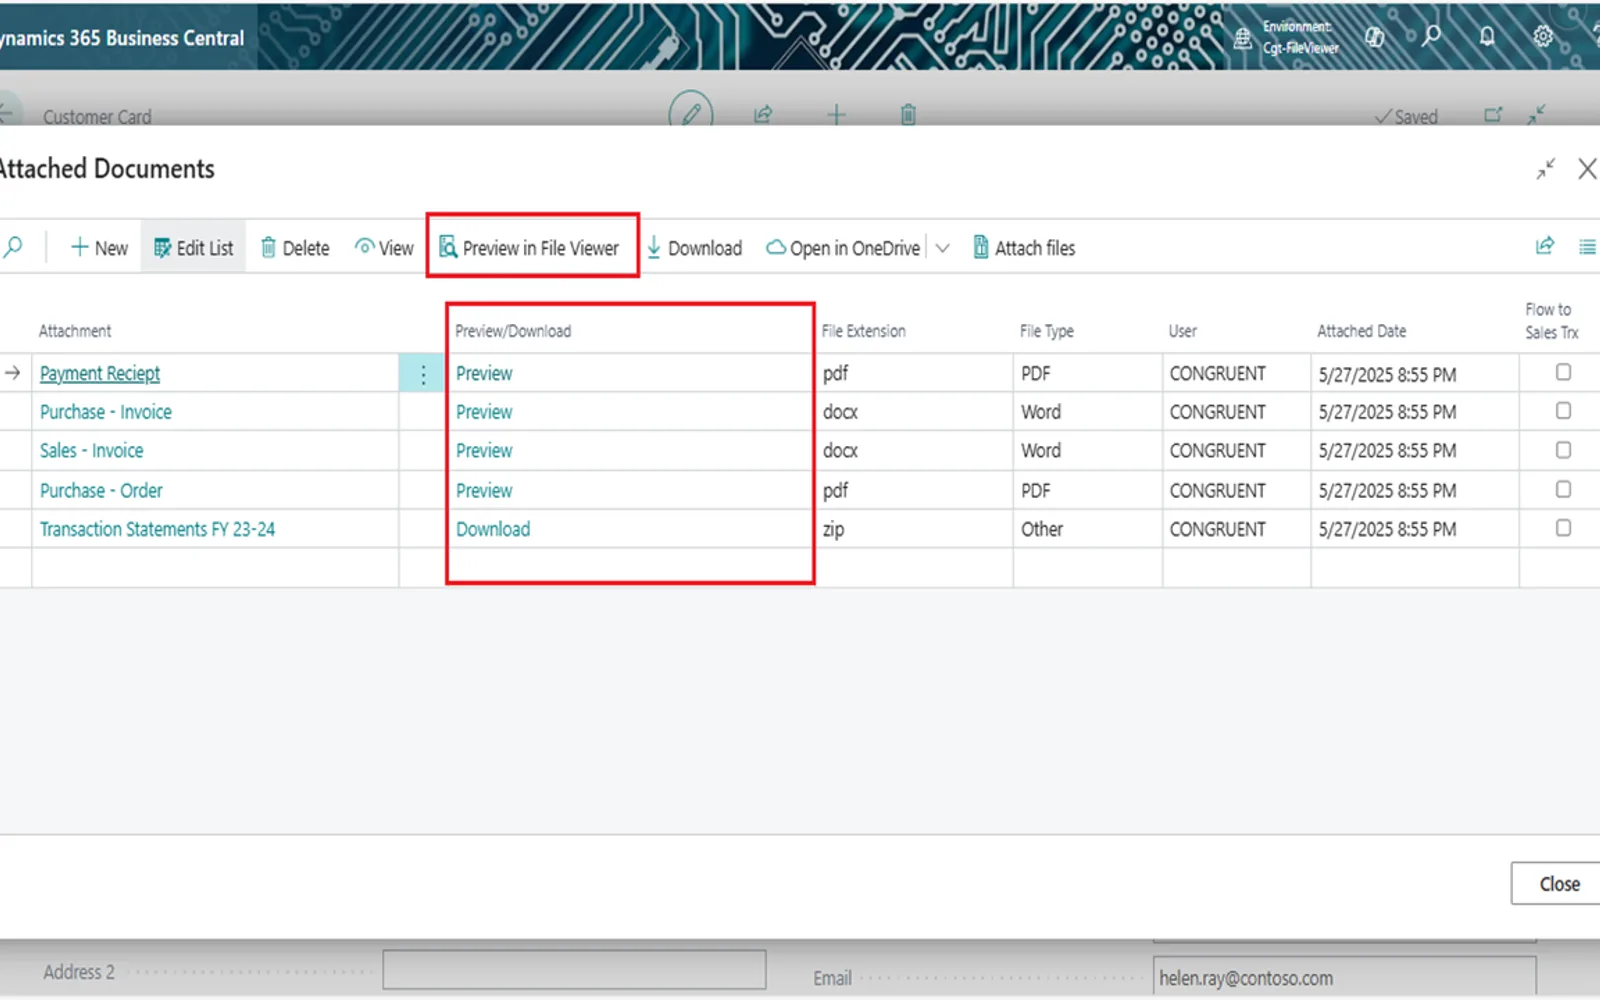
Task: Click Preview for Purchase - Invoice row
Action: click(x=484, y=412)
